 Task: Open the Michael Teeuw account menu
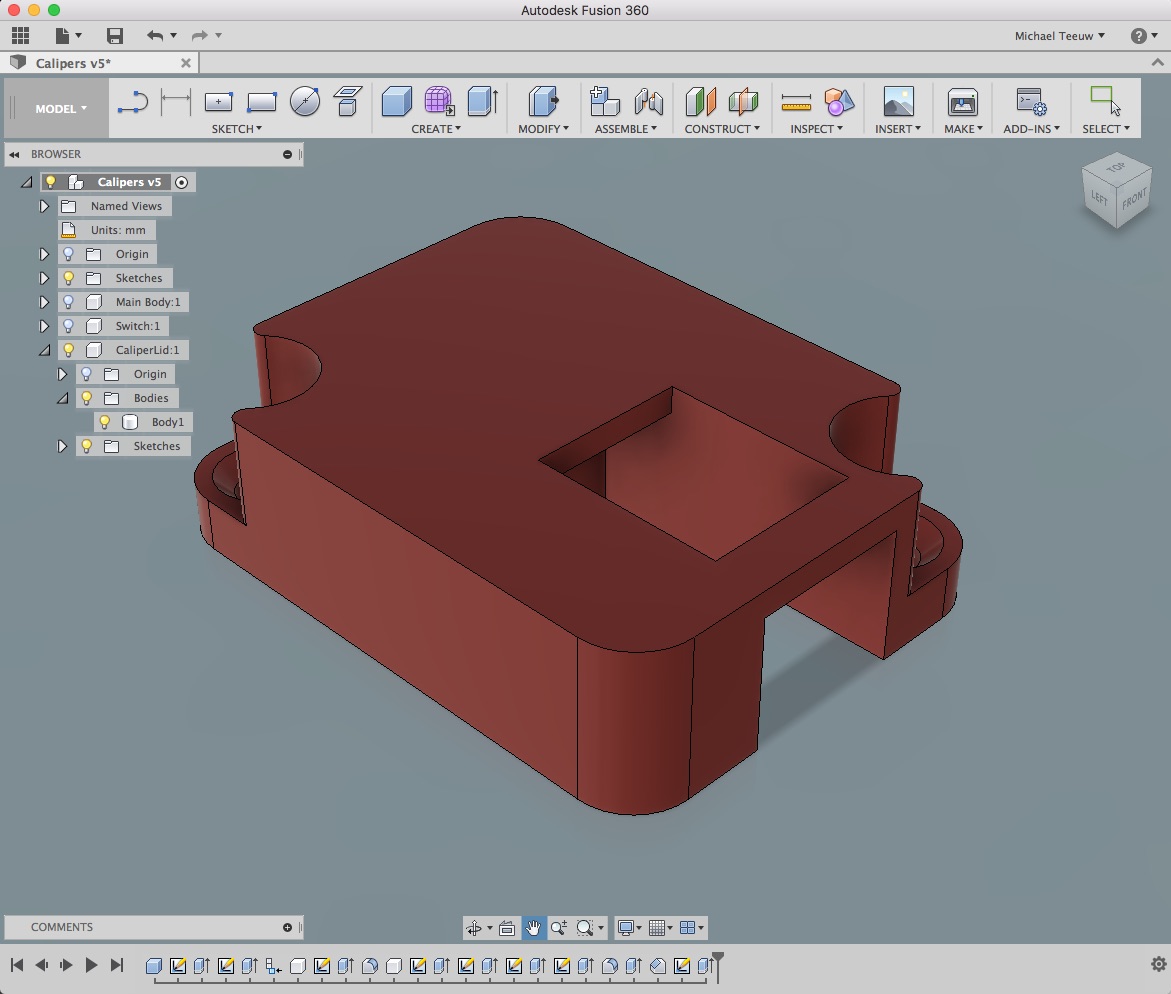(1059, 36)
